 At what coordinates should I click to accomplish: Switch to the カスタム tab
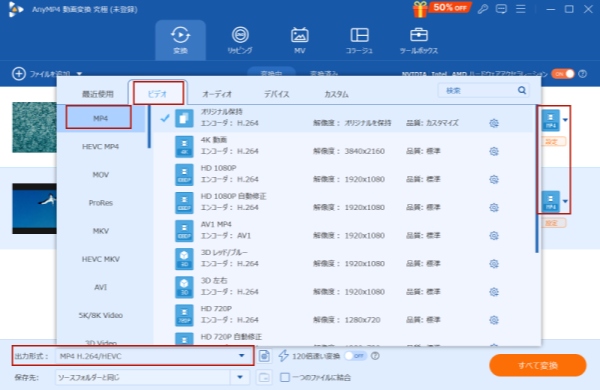(x=336, y=94)
